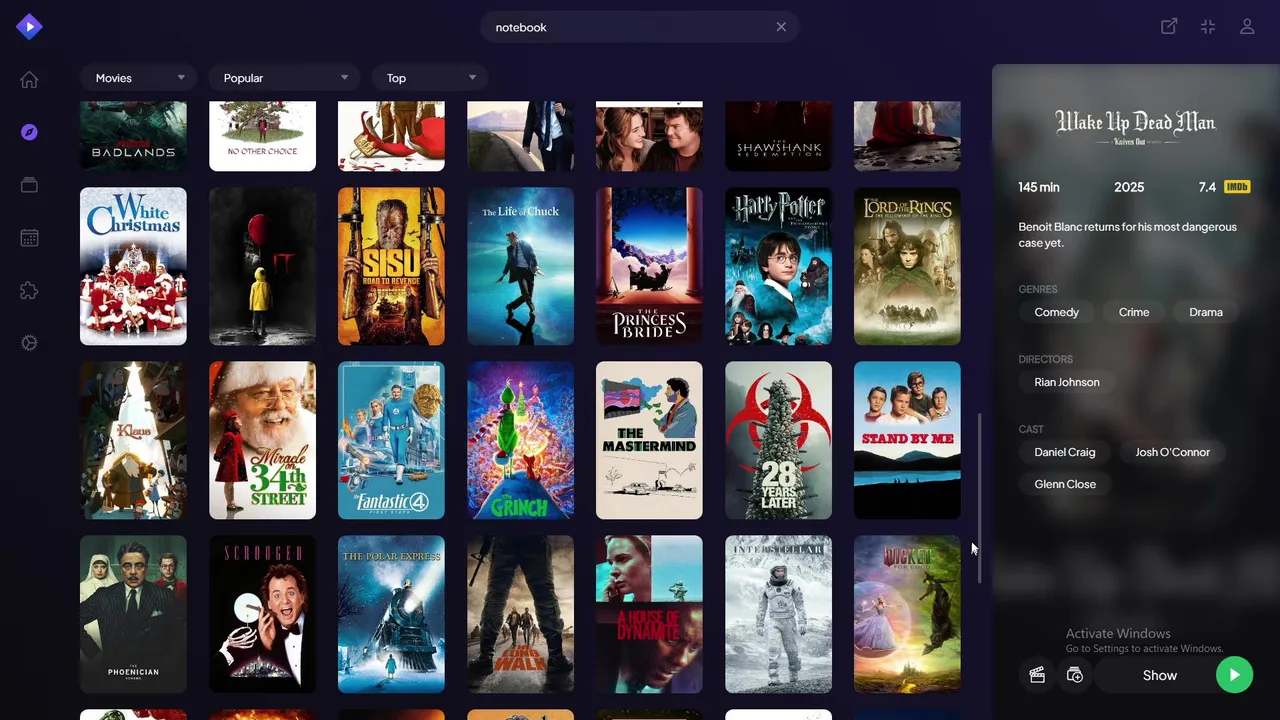Select the Crime genre chip
1280x720 pixels.
1134,312
